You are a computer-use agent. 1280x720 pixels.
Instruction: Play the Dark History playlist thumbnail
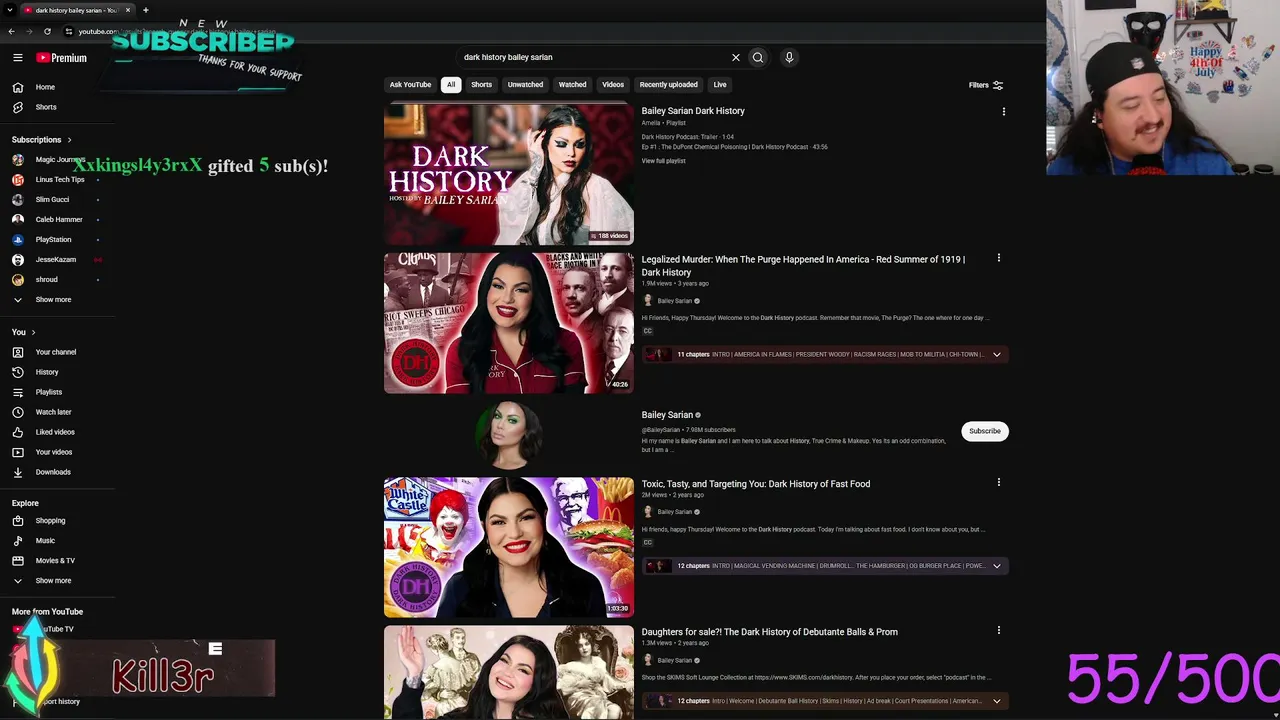tap(509, 174)
